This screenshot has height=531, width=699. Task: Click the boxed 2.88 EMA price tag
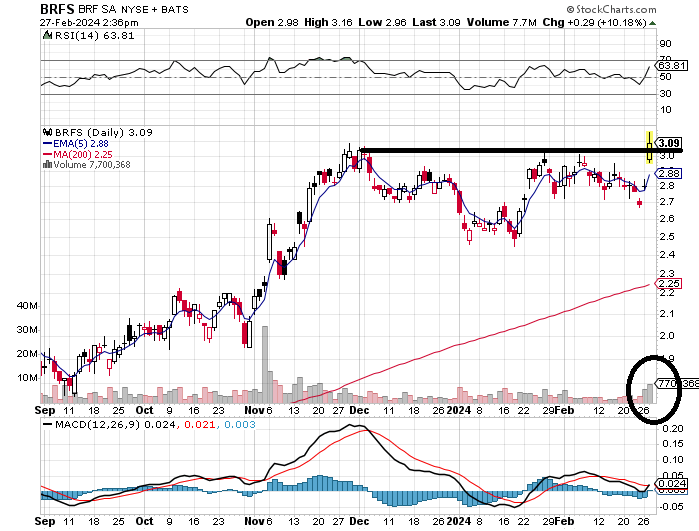click(669, 173)
